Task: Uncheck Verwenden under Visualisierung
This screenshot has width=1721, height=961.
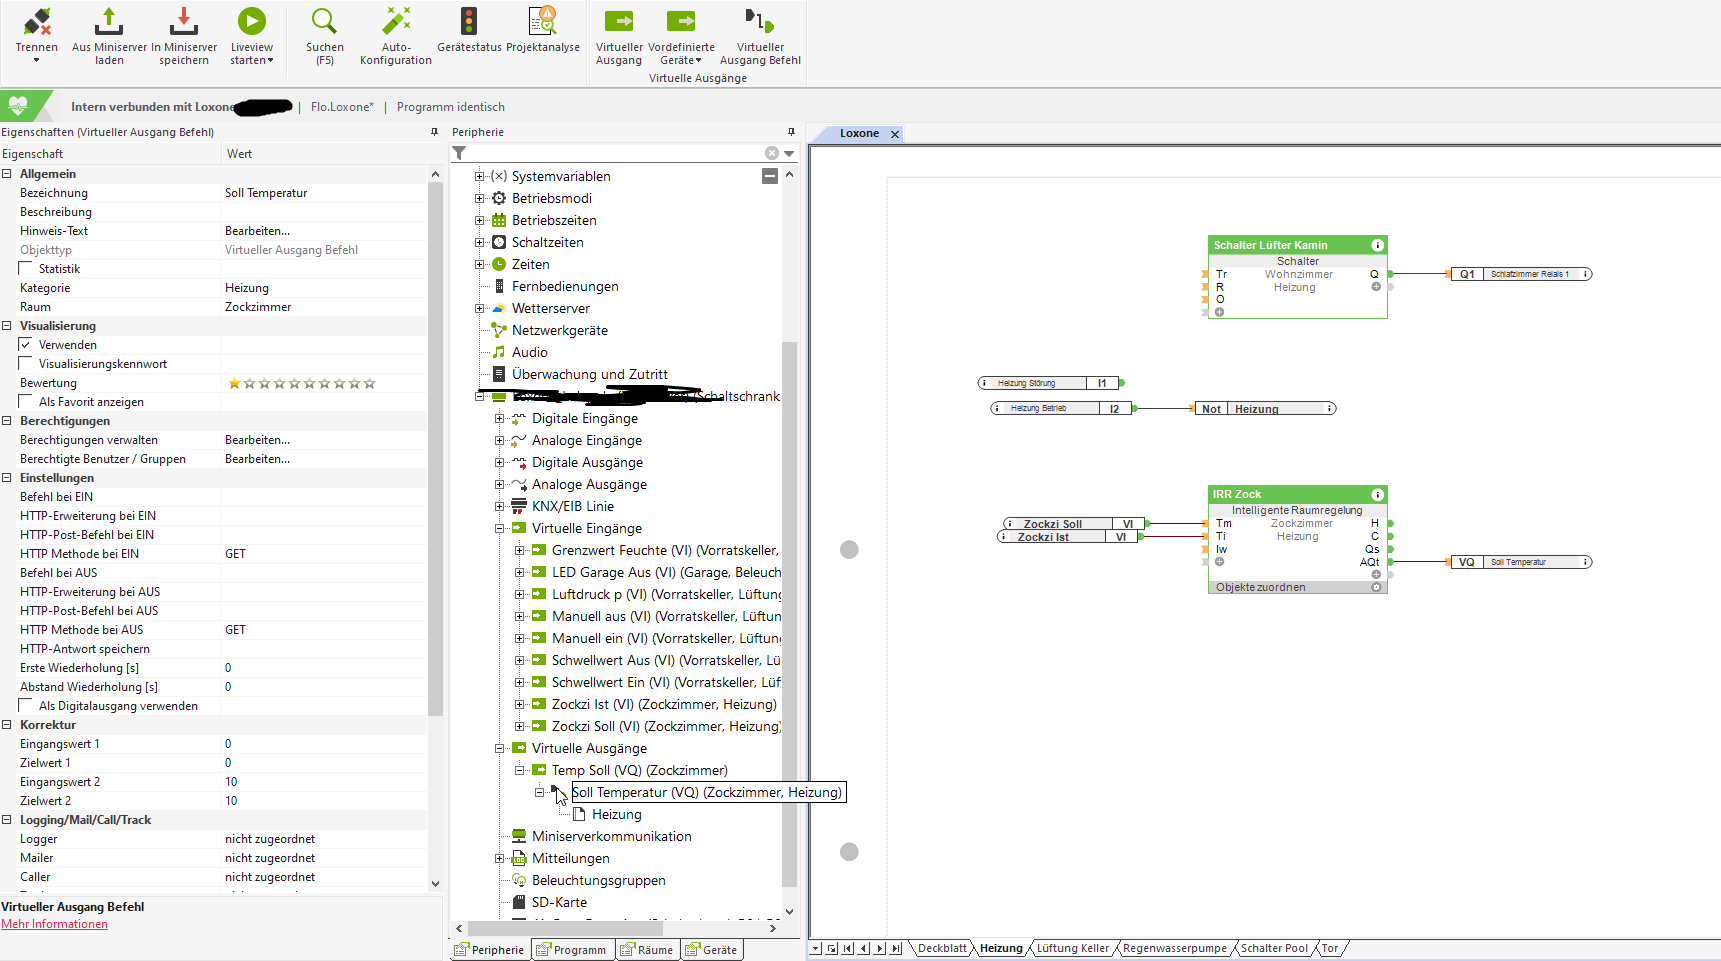Action: click(26, 345)
